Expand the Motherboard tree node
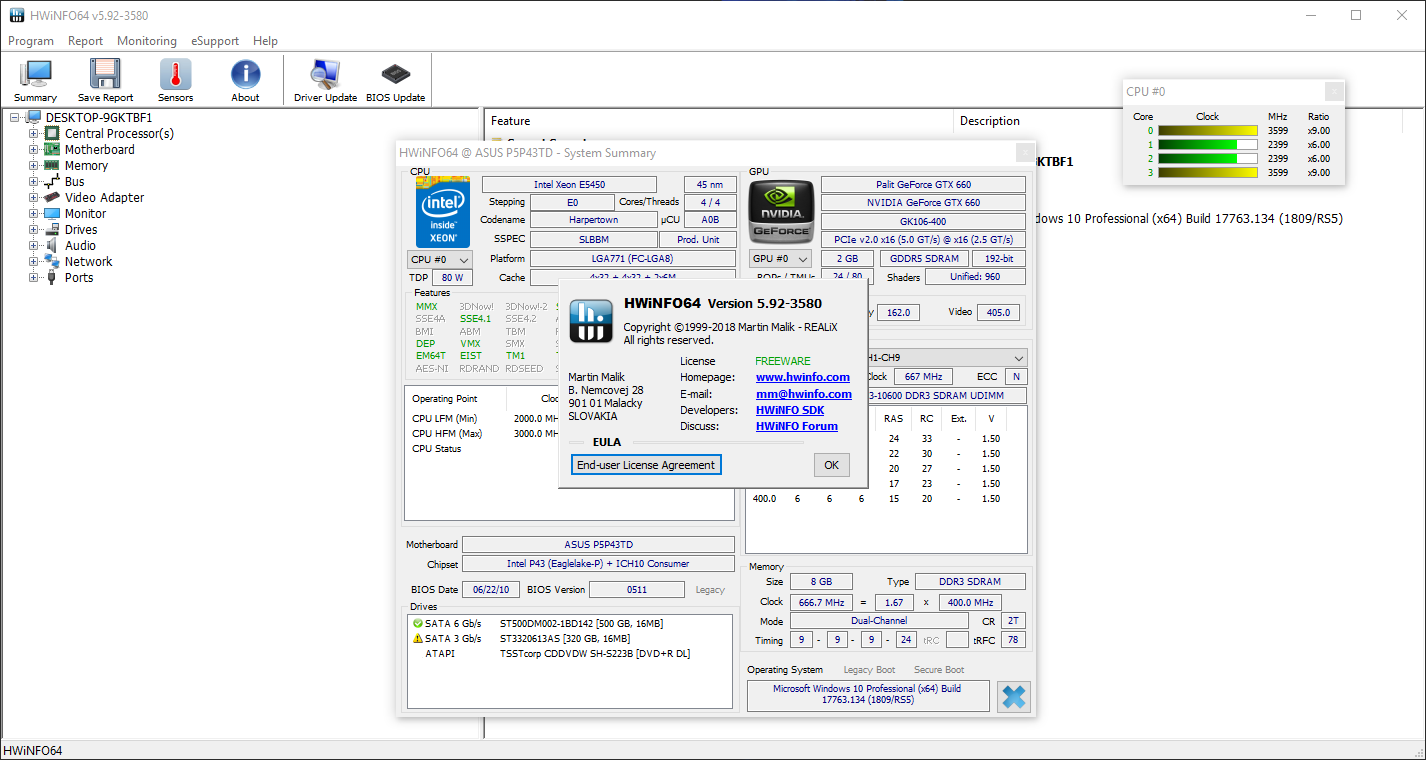The height and width of the screenshot is (760, 1426). (34, 150)
